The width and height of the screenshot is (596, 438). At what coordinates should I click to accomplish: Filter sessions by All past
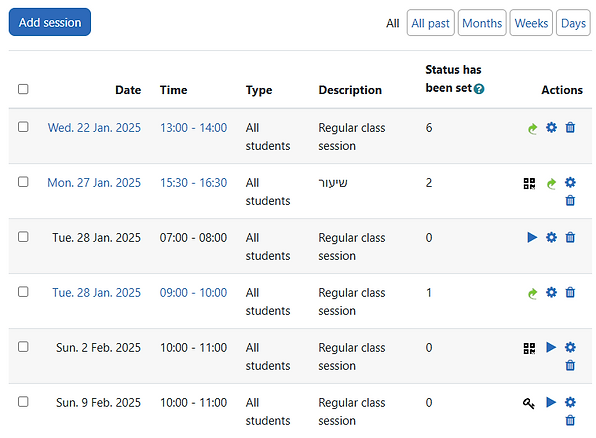coord(430,23)
